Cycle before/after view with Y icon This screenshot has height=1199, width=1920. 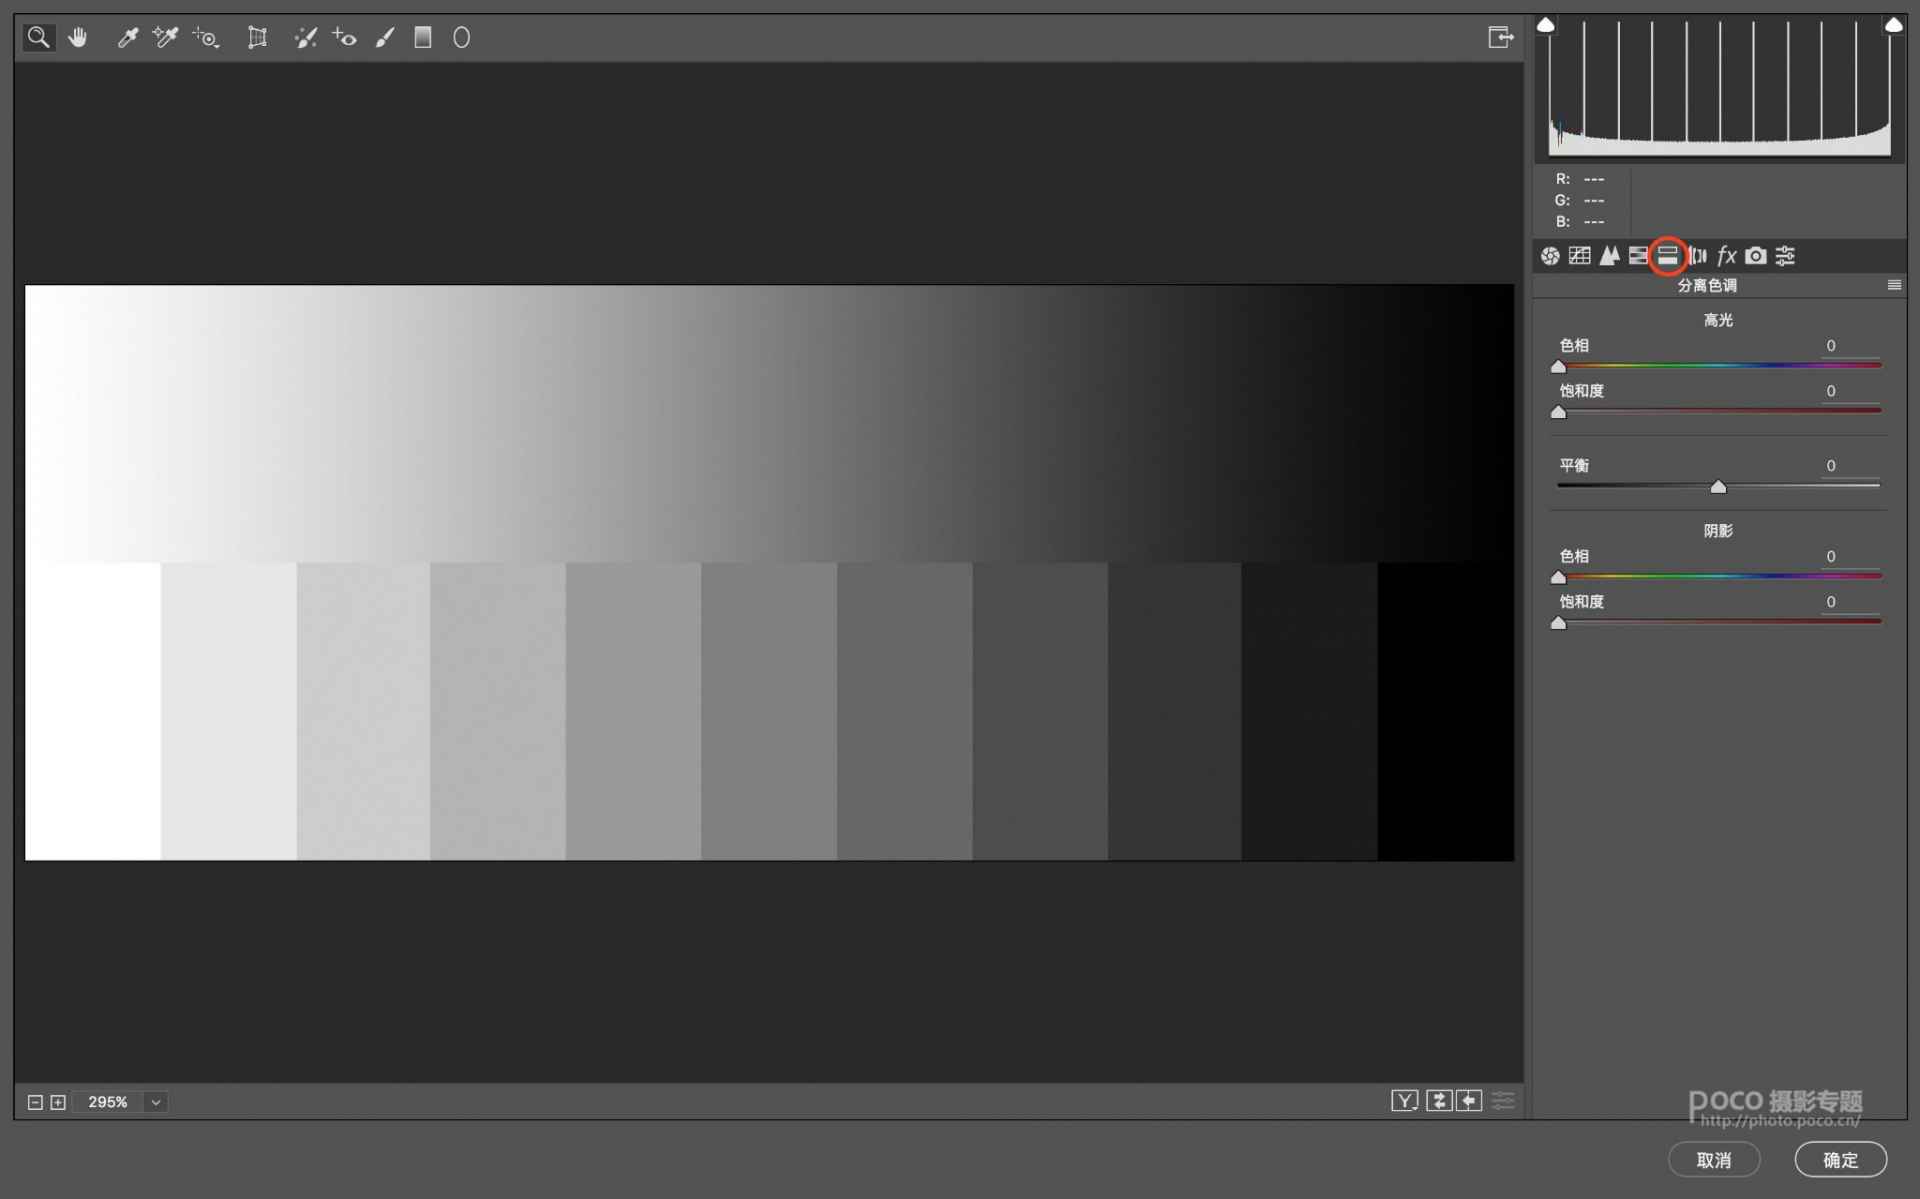click(1404, 1101)
